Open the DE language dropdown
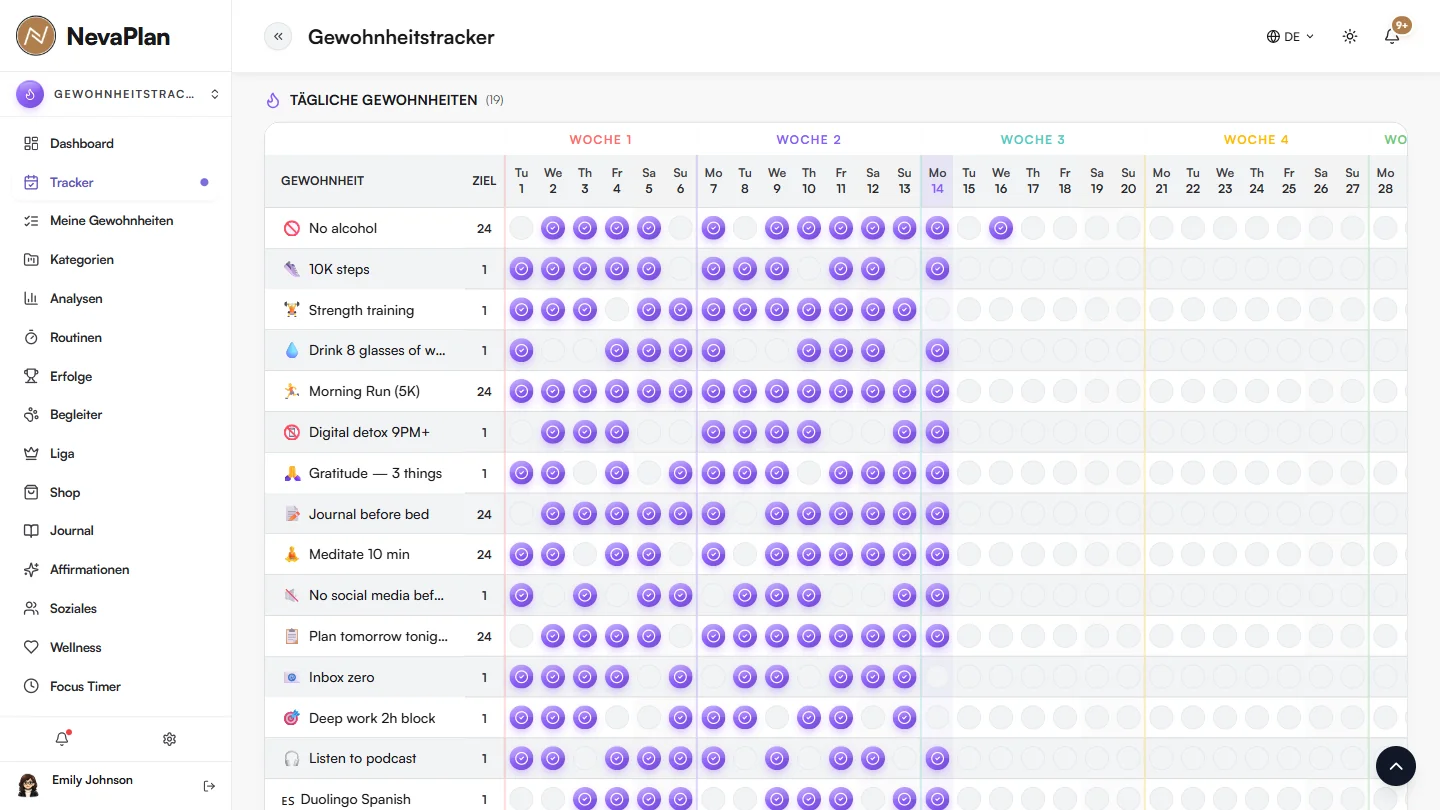Viewport: 1440px width, 810px height. (1290, 37)
